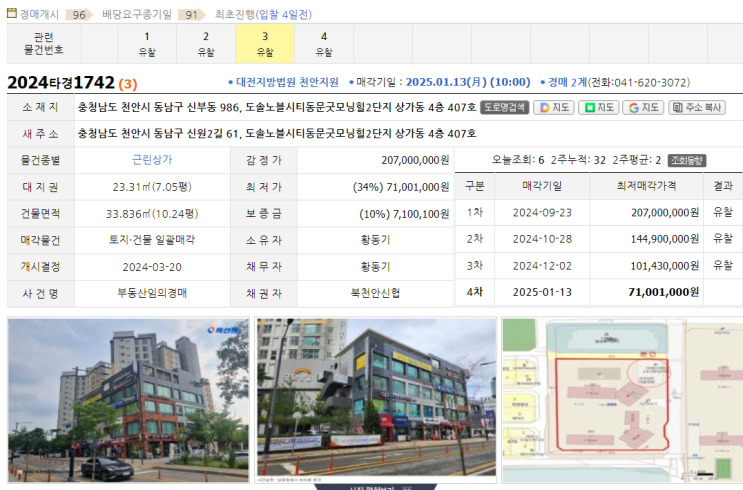Click 개시결정 date 2024-03-20

click(x=152, y=267)
